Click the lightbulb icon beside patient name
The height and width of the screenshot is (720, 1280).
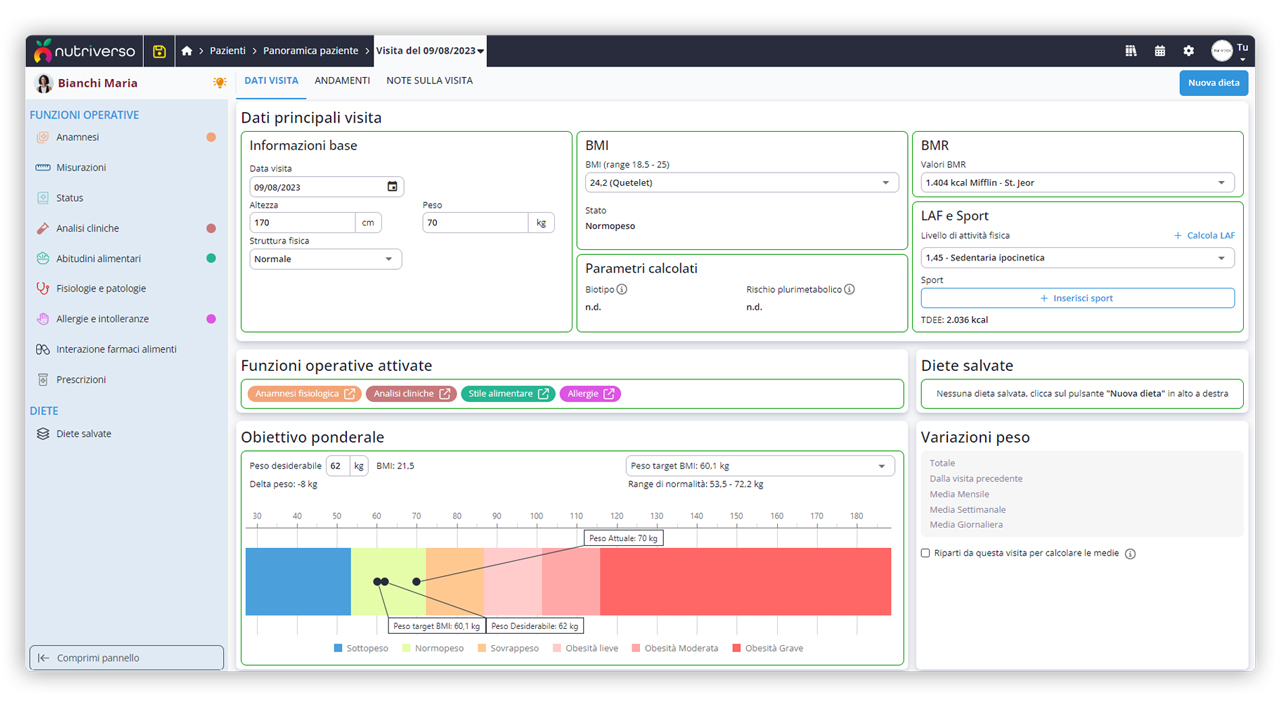(x=220, y=83)
